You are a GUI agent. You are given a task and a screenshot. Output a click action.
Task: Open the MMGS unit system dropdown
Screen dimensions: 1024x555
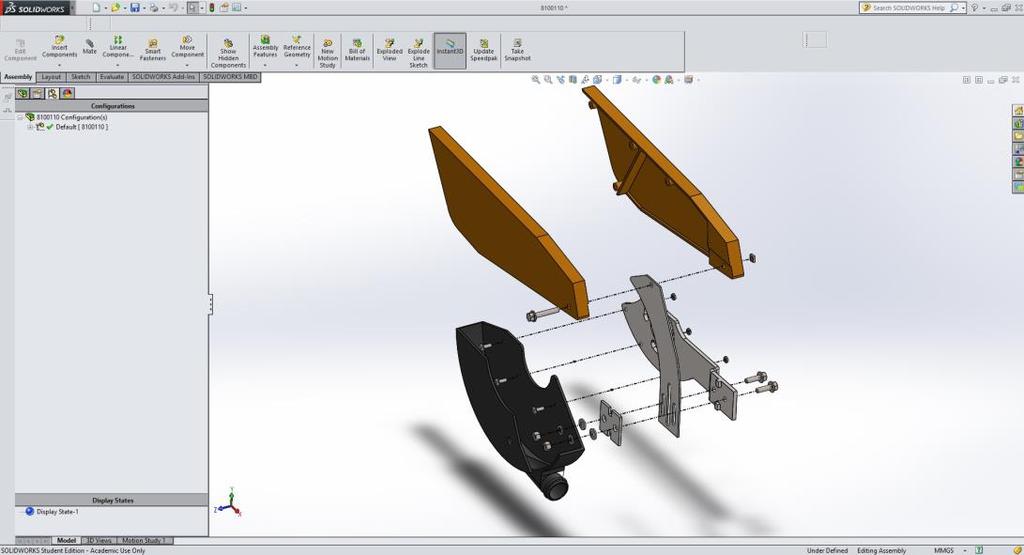(967, 550)
